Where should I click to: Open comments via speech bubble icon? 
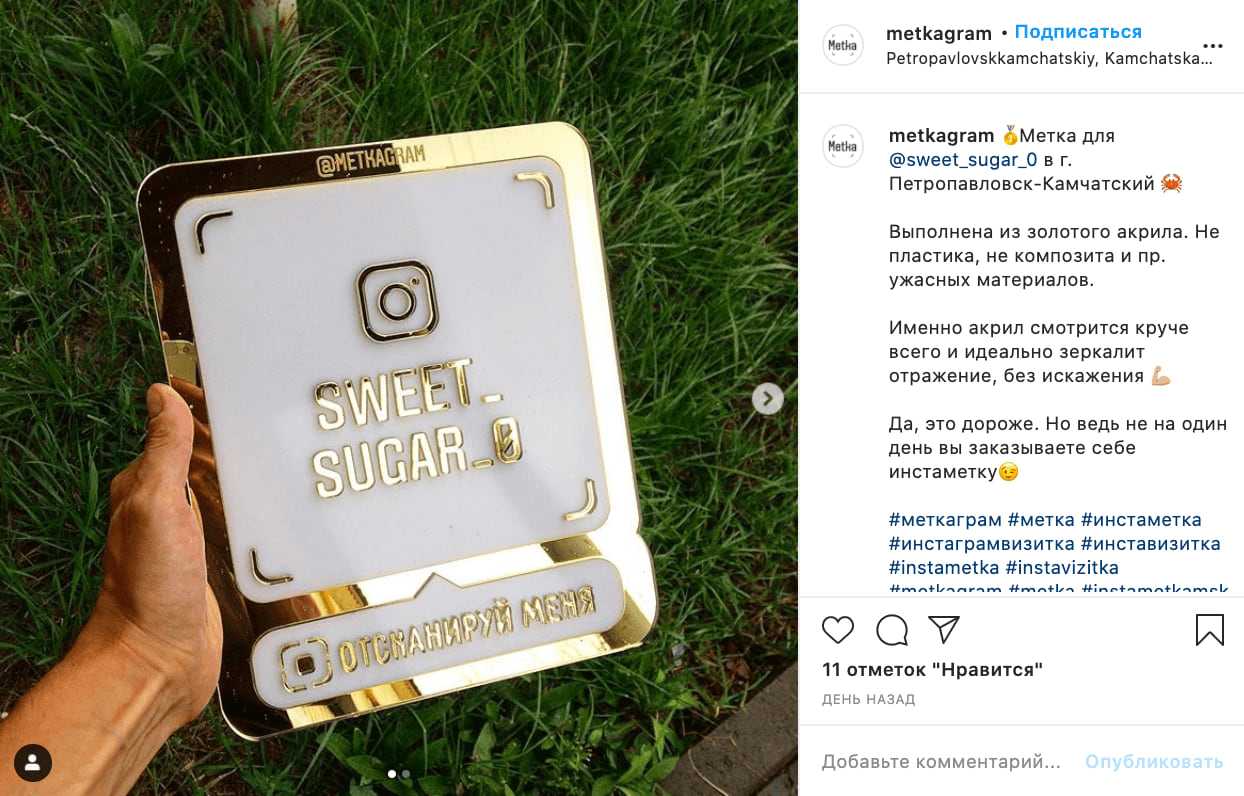[892, 629]
